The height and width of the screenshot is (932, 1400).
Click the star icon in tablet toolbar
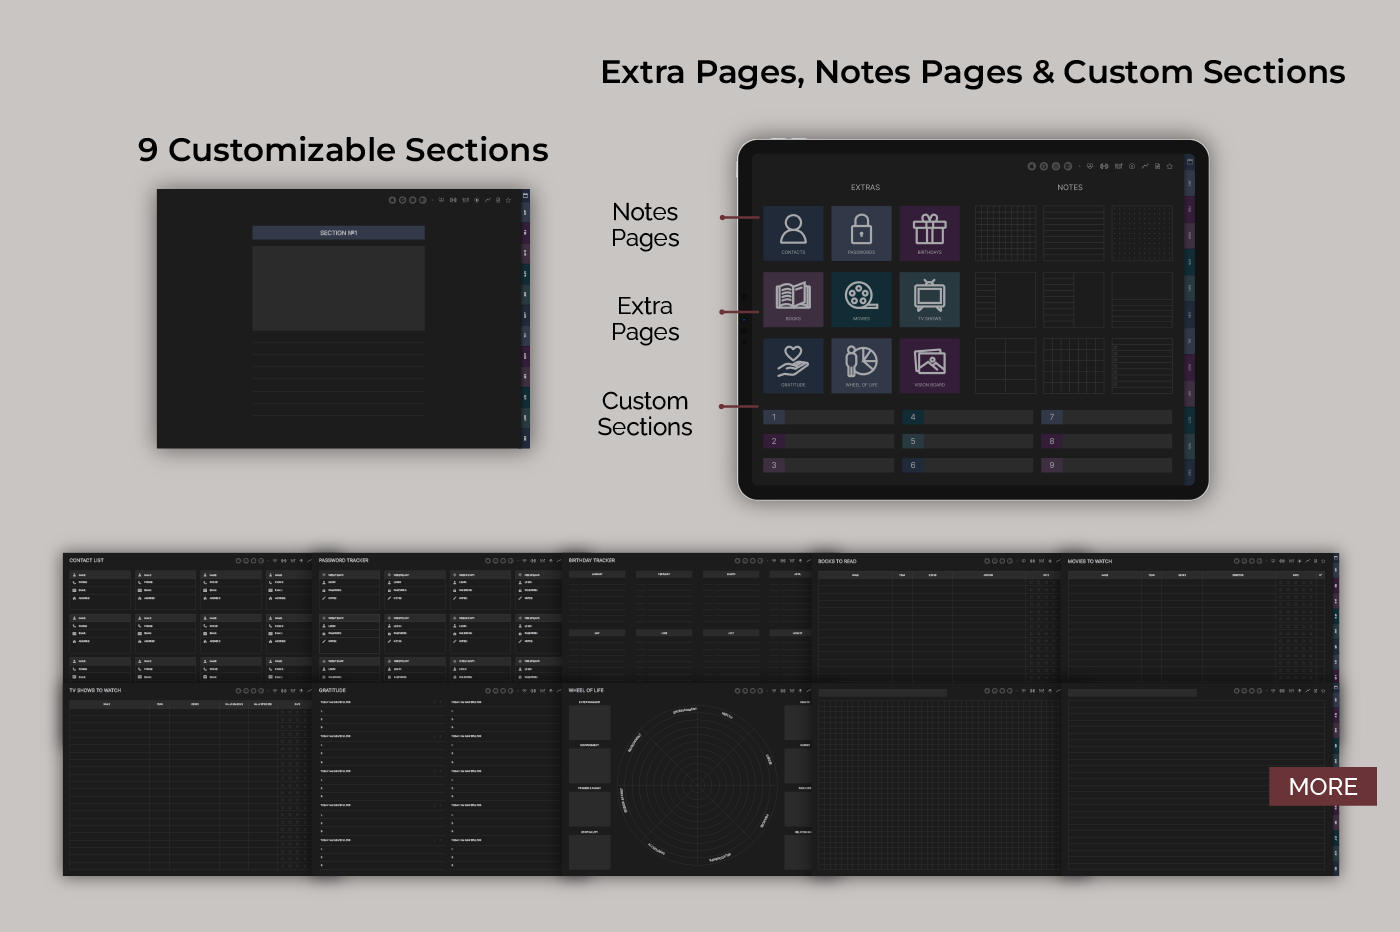pos(1169,166)
